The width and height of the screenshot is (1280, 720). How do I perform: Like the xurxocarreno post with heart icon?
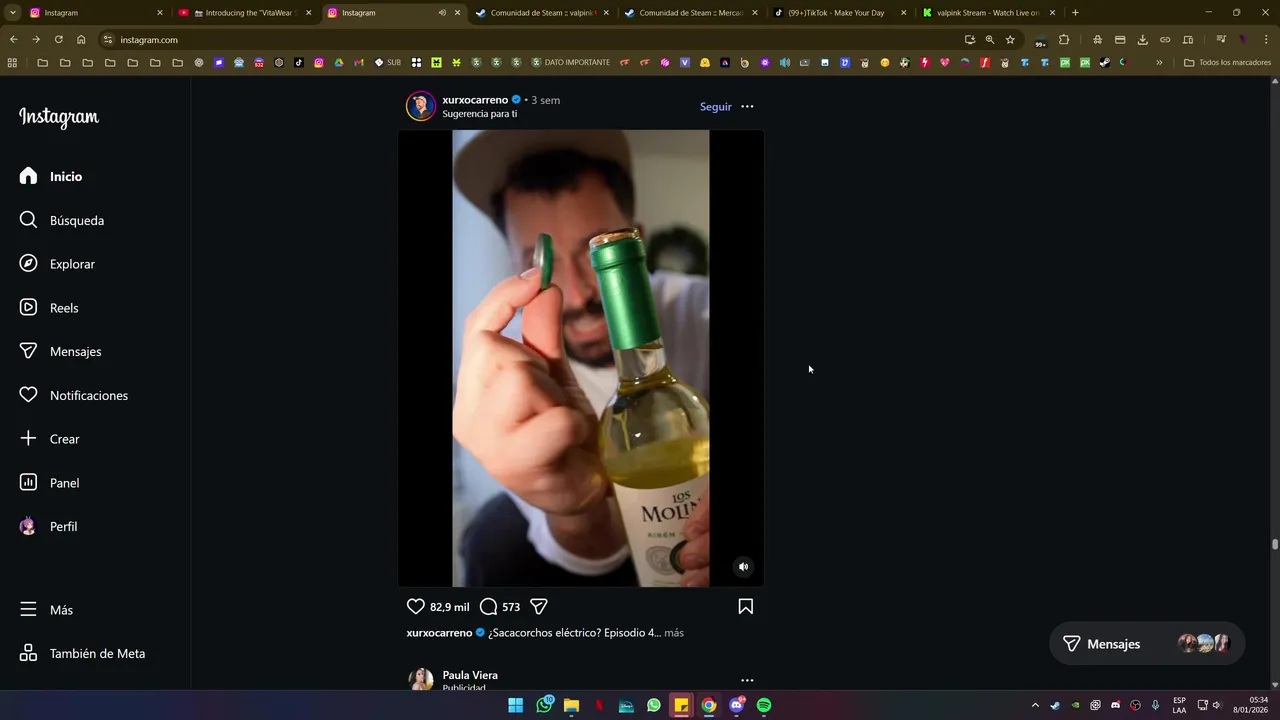pos(416,606)
